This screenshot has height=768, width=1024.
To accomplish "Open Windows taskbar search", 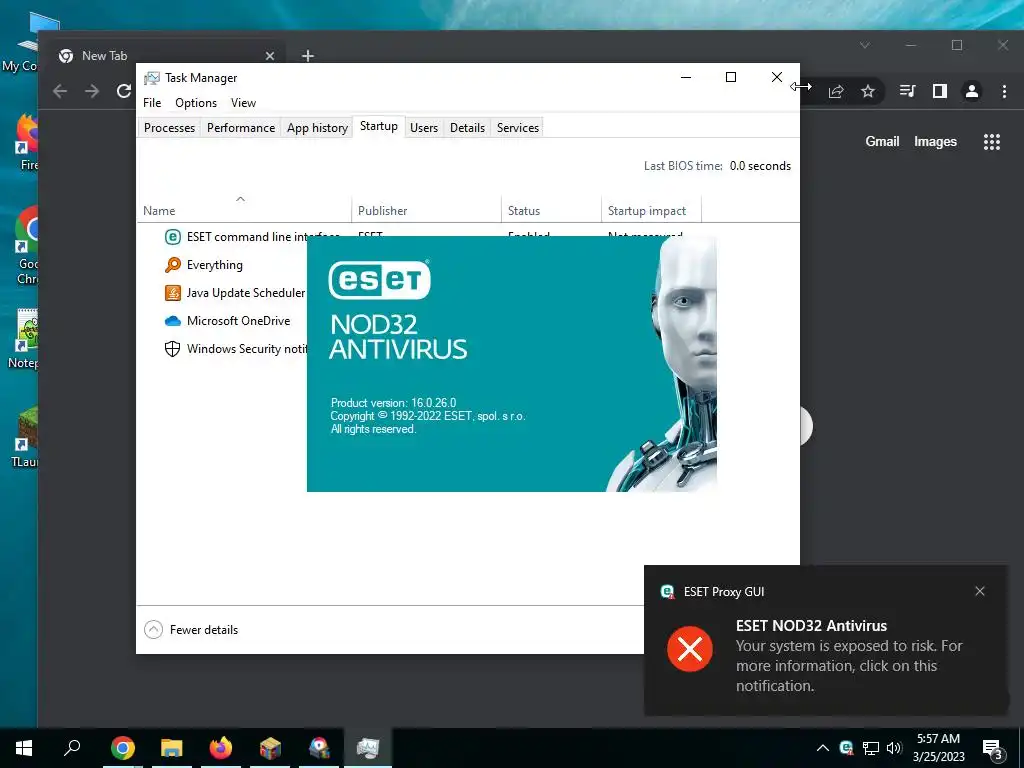I will [x=72, y=748].
